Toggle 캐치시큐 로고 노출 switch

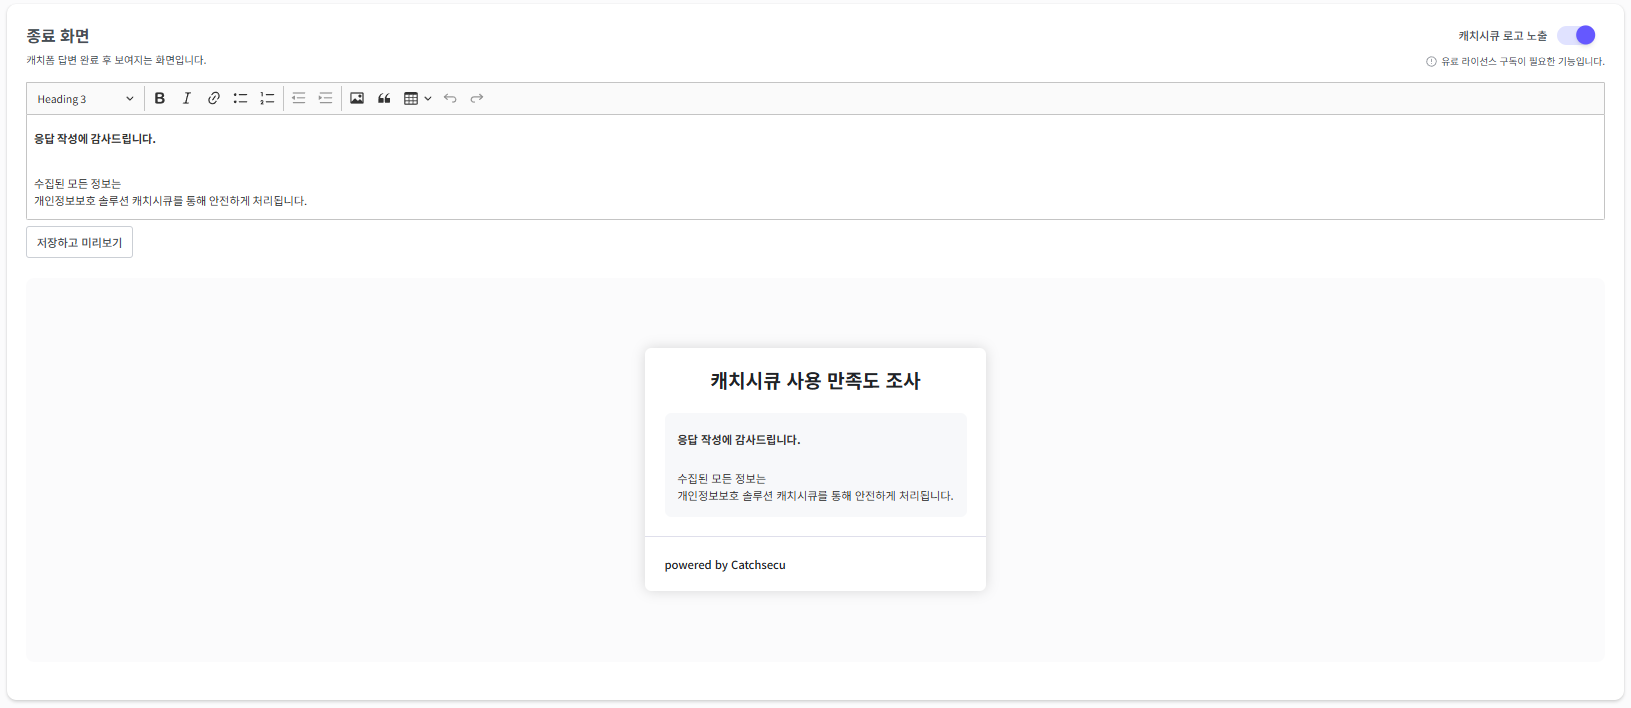click(x=1577, y=35)
